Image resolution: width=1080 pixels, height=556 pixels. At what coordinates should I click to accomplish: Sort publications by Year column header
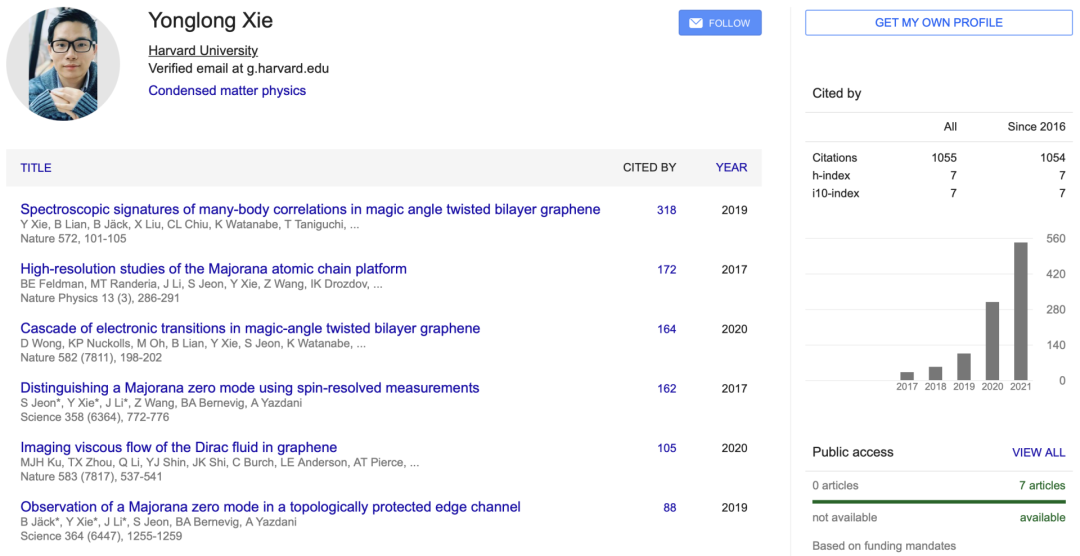coord(731,168)
